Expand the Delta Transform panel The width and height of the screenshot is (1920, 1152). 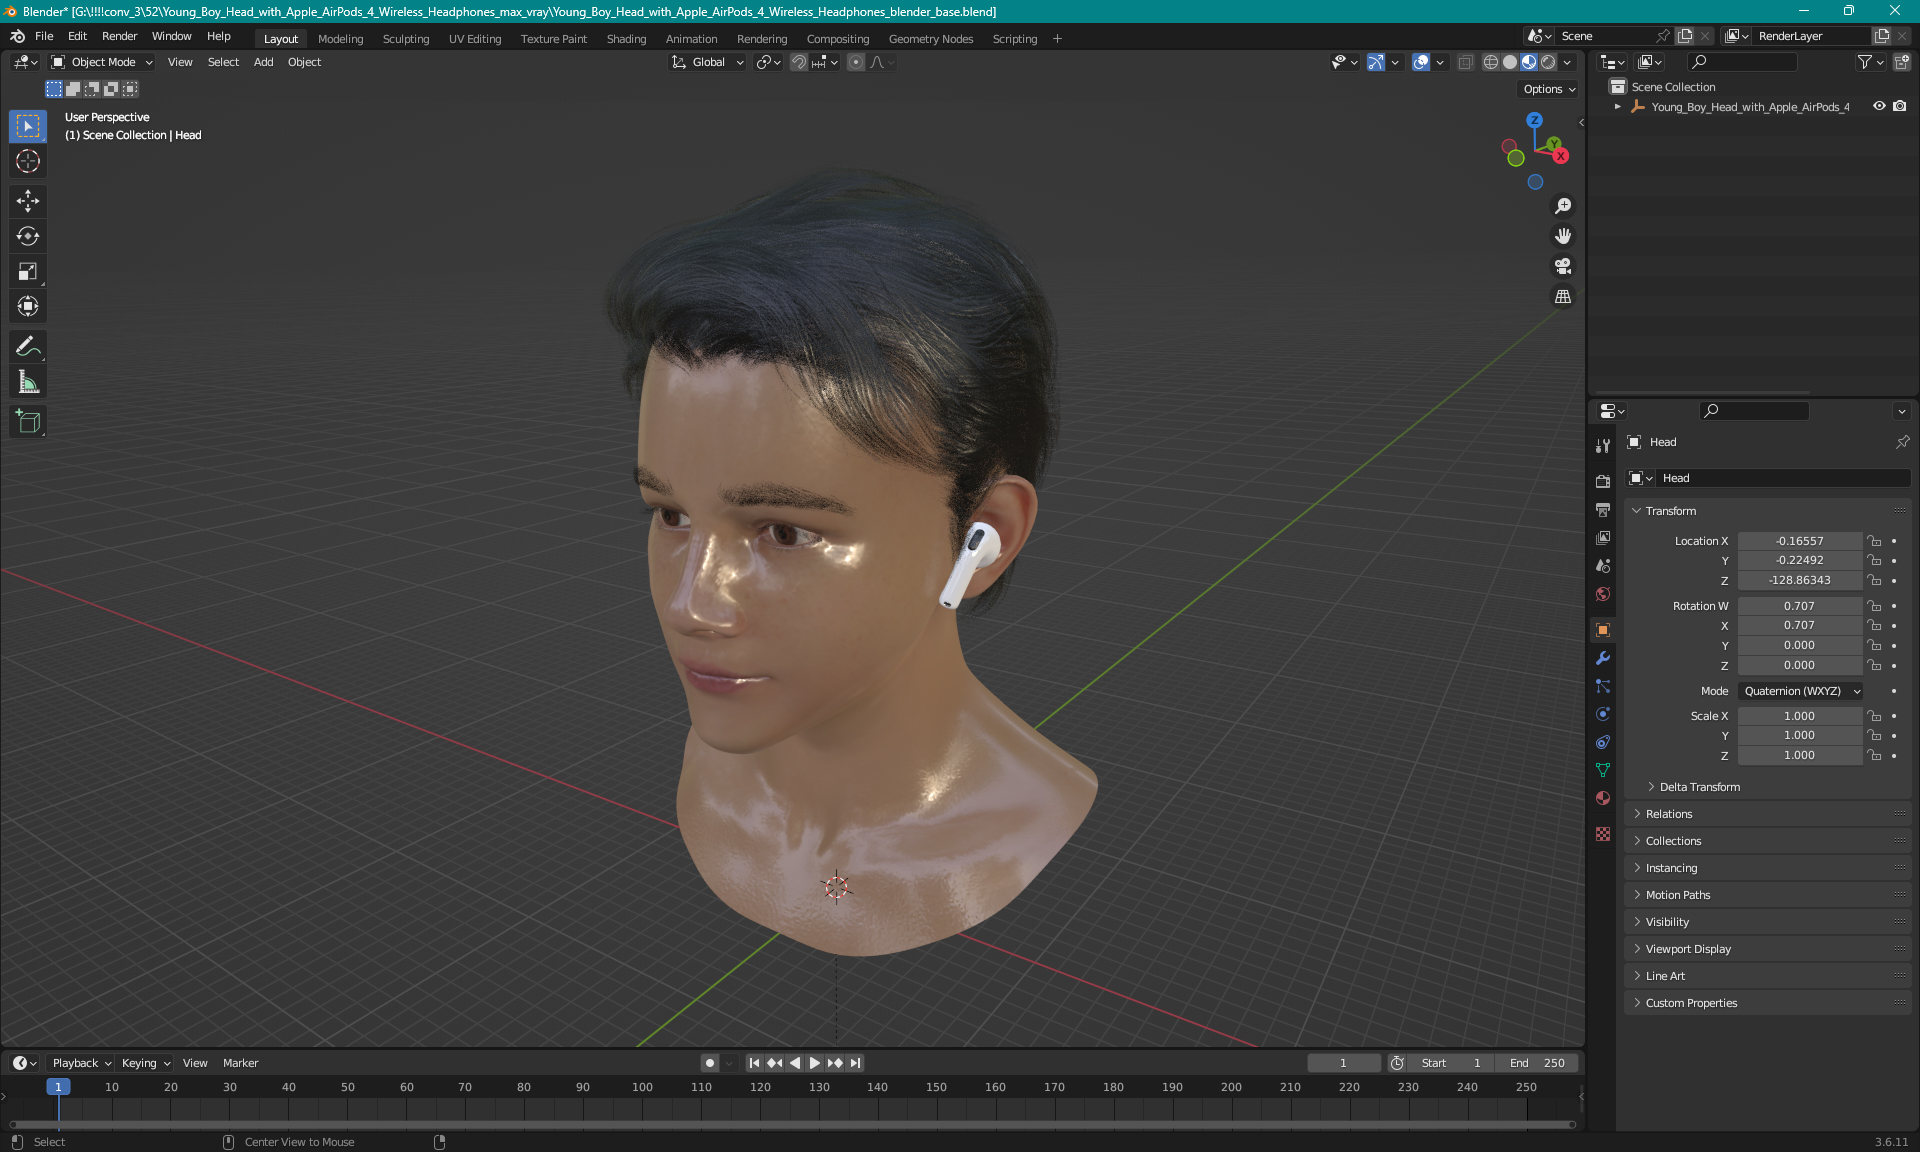coord(1699,787)
